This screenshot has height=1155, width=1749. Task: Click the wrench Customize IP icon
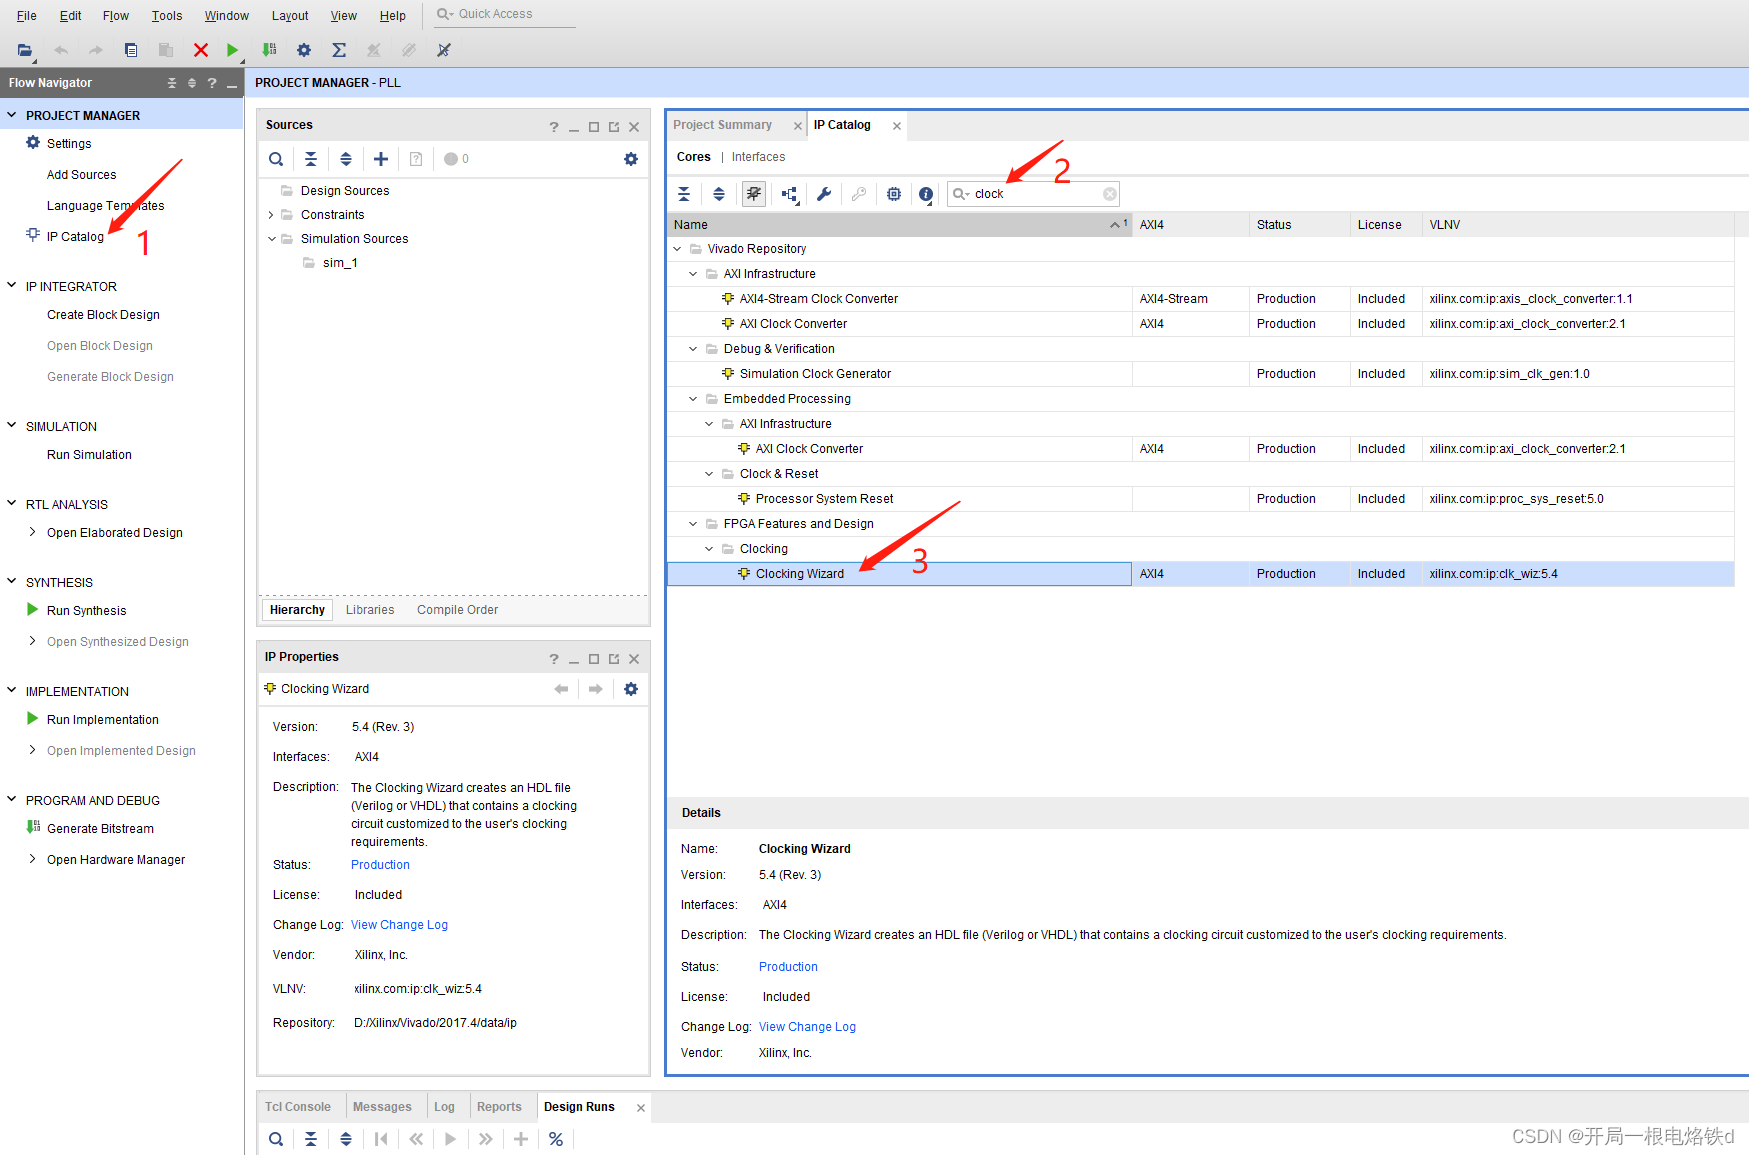[824, 194]
